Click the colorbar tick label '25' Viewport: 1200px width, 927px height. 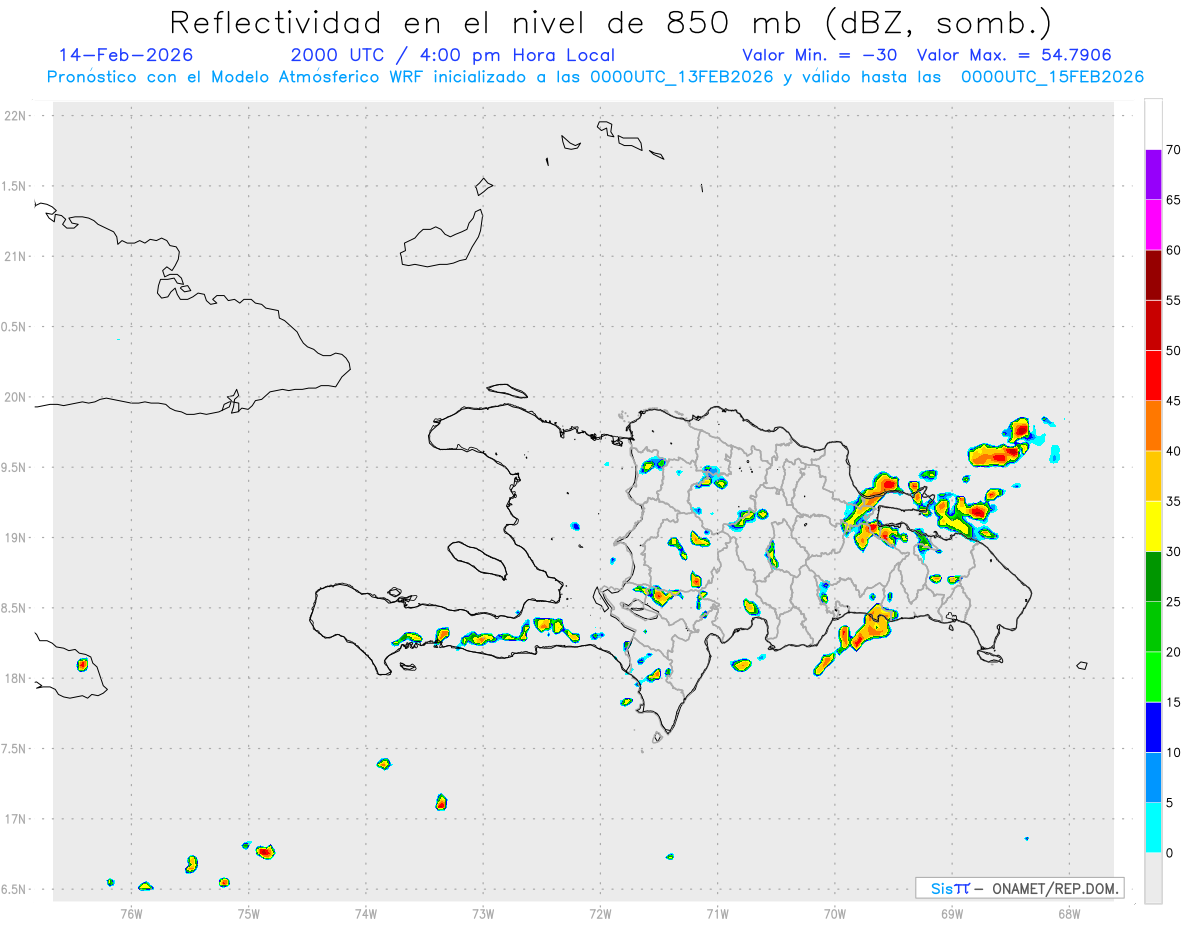pyautogui.click(x=1173, y=602)
